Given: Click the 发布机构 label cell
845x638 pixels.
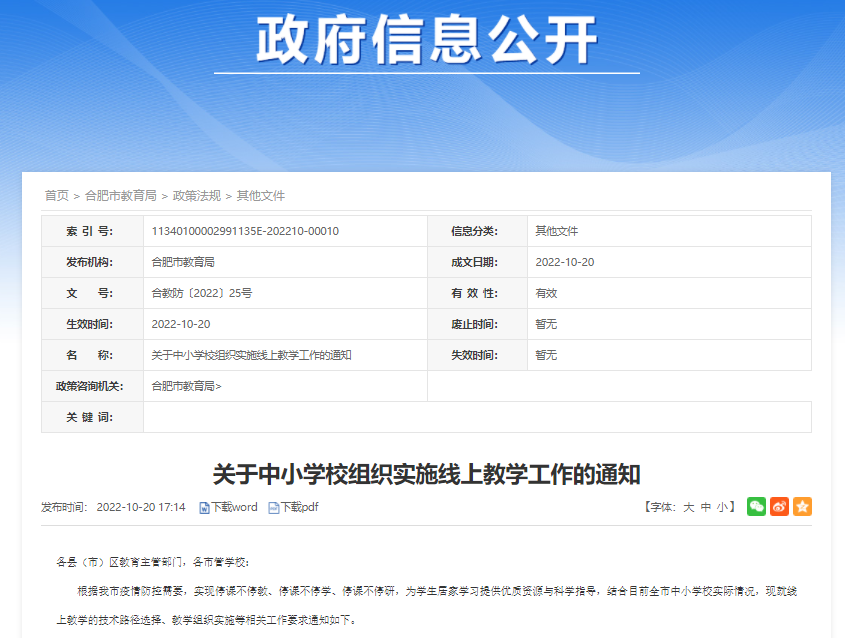Looking at the screenshot, I should point(92,262).
